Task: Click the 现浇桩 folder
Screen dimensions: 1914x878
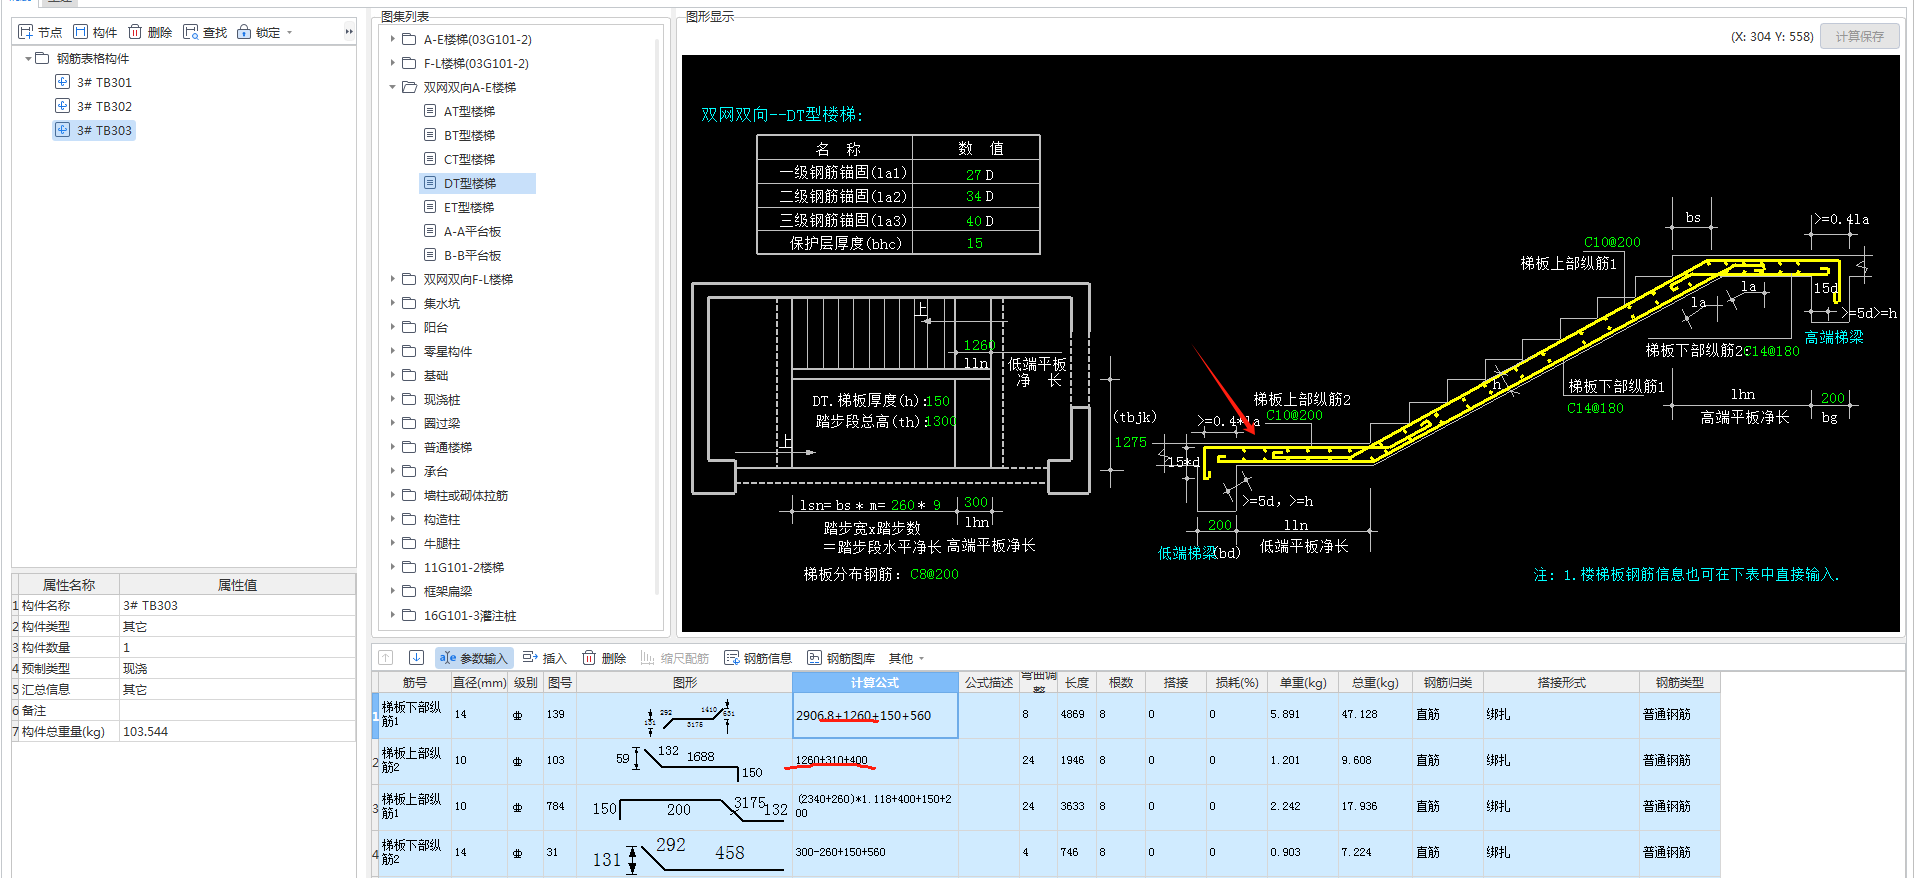Action: pos(441,400)
